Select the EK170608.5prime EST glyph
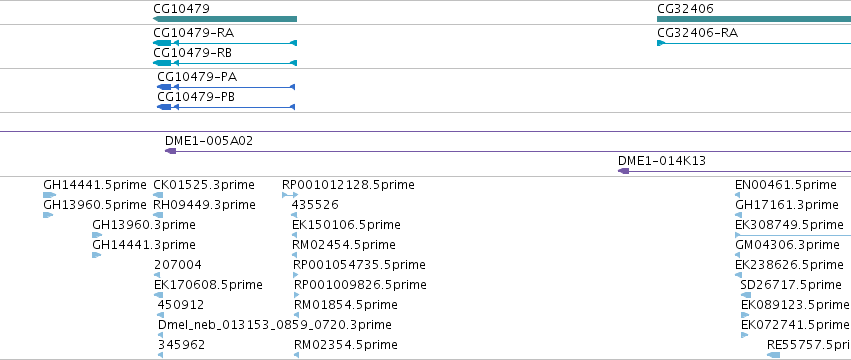 click(158, 295)
